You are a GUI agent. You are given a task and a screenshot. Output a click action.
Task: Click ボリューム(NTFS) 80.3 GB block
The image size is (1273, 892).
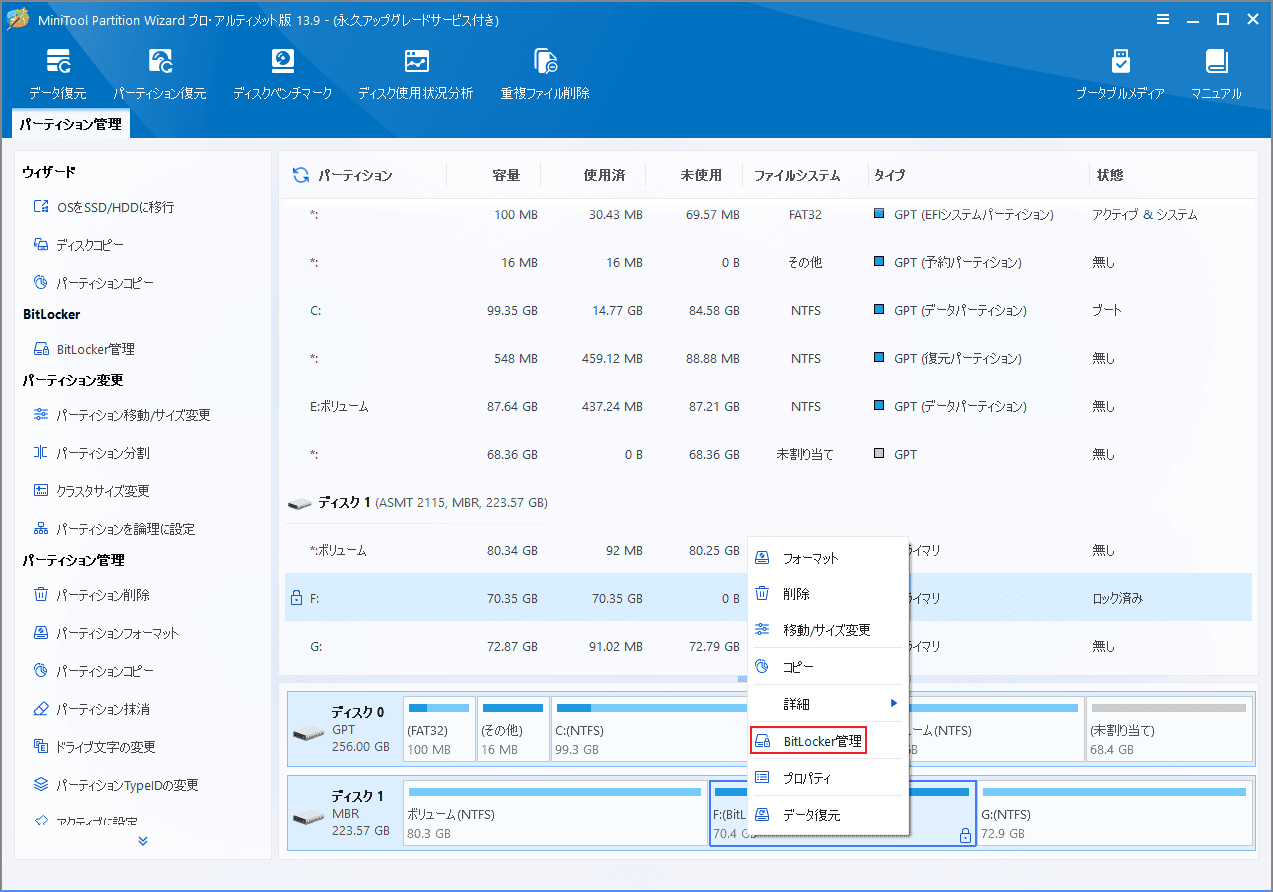[x=555, y=813]
